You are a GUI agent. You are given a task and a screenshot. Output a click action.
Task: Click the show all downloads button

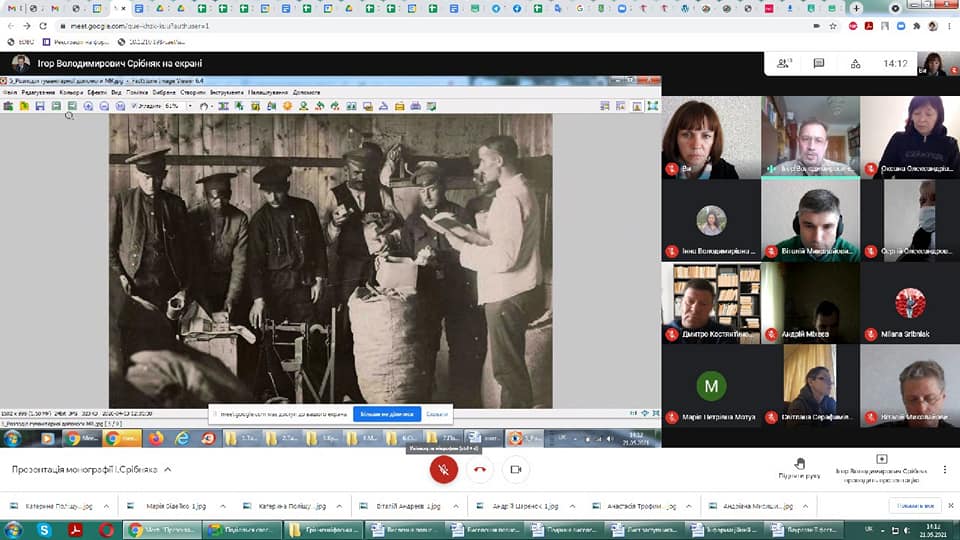point(914,506)
